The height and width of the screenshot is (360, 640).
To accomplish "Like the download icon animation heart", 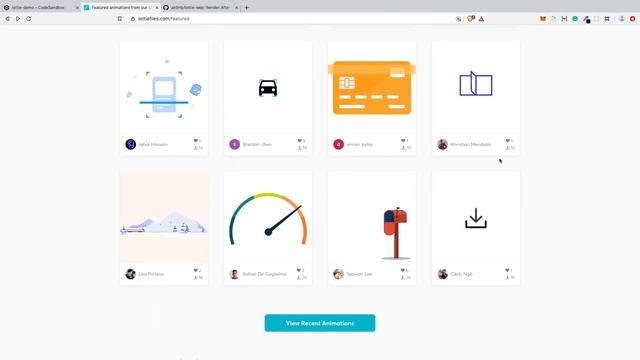I will (x=507, y=270).
